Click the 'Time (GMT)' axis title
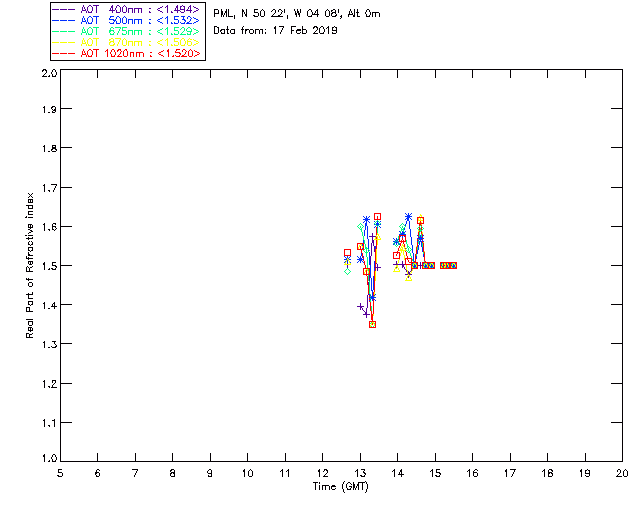640x512 pixels. click(x=340, y=486)
